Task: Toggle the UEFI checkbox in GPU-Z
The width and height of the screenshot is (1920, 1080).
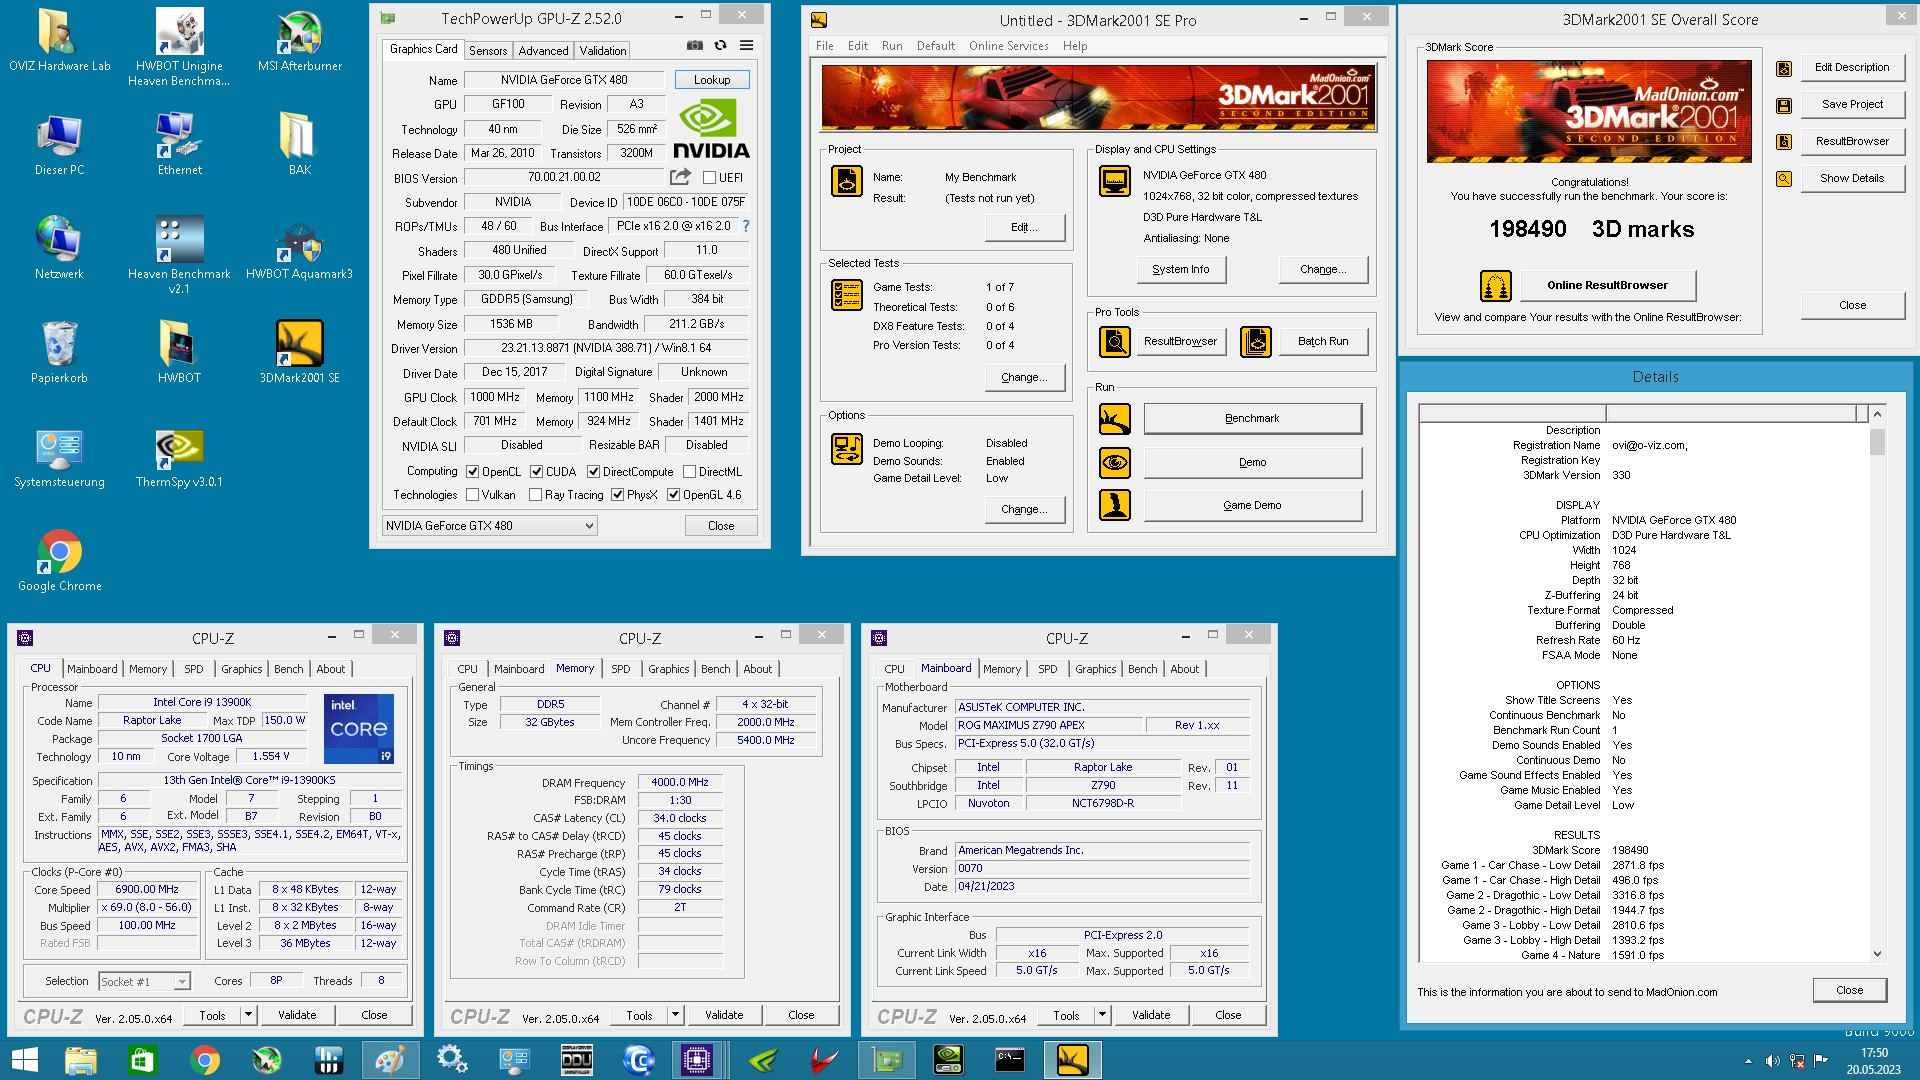Action: tap(709, 178)
